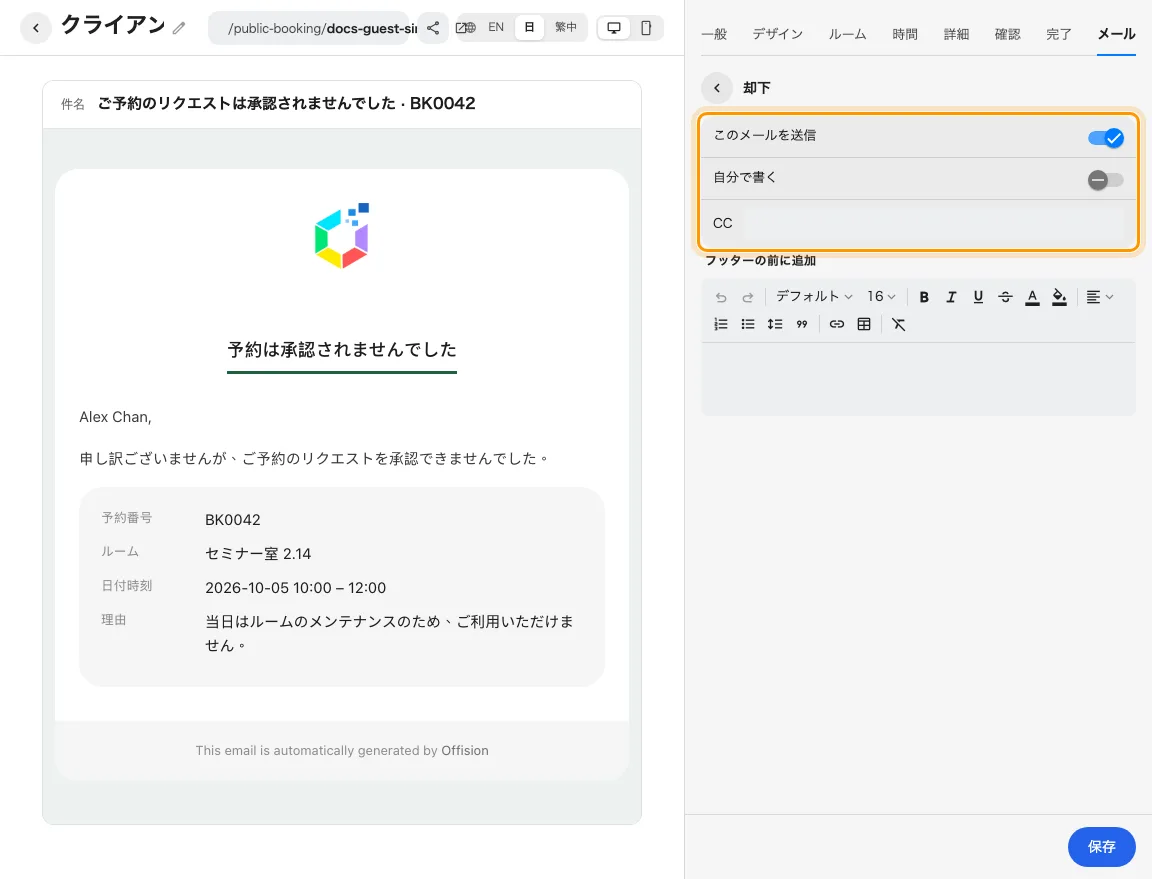
Task: Open the 詳細 tab
Action: (x=956, y=34)
